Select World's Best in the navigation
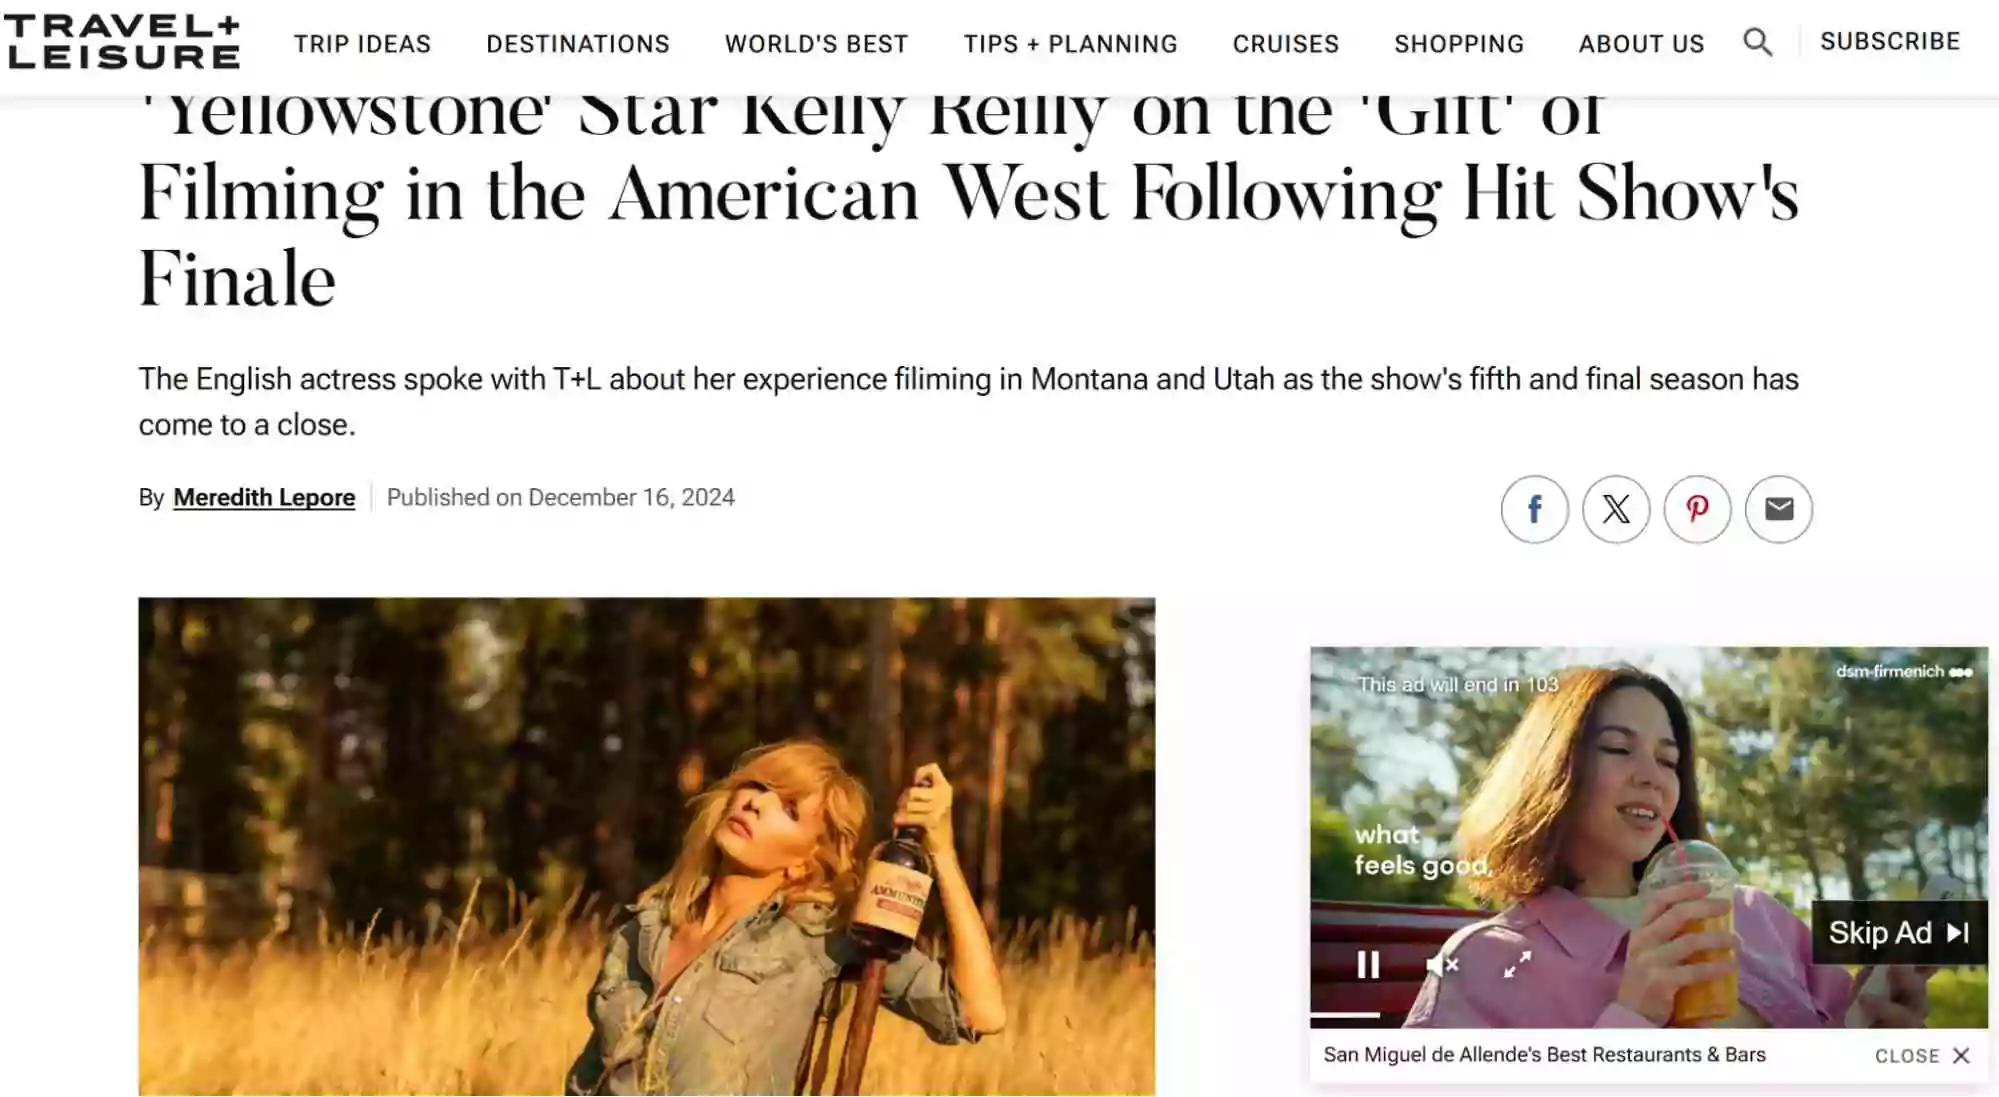The width and height of the screenshot is (1999, 1097). 816,43
